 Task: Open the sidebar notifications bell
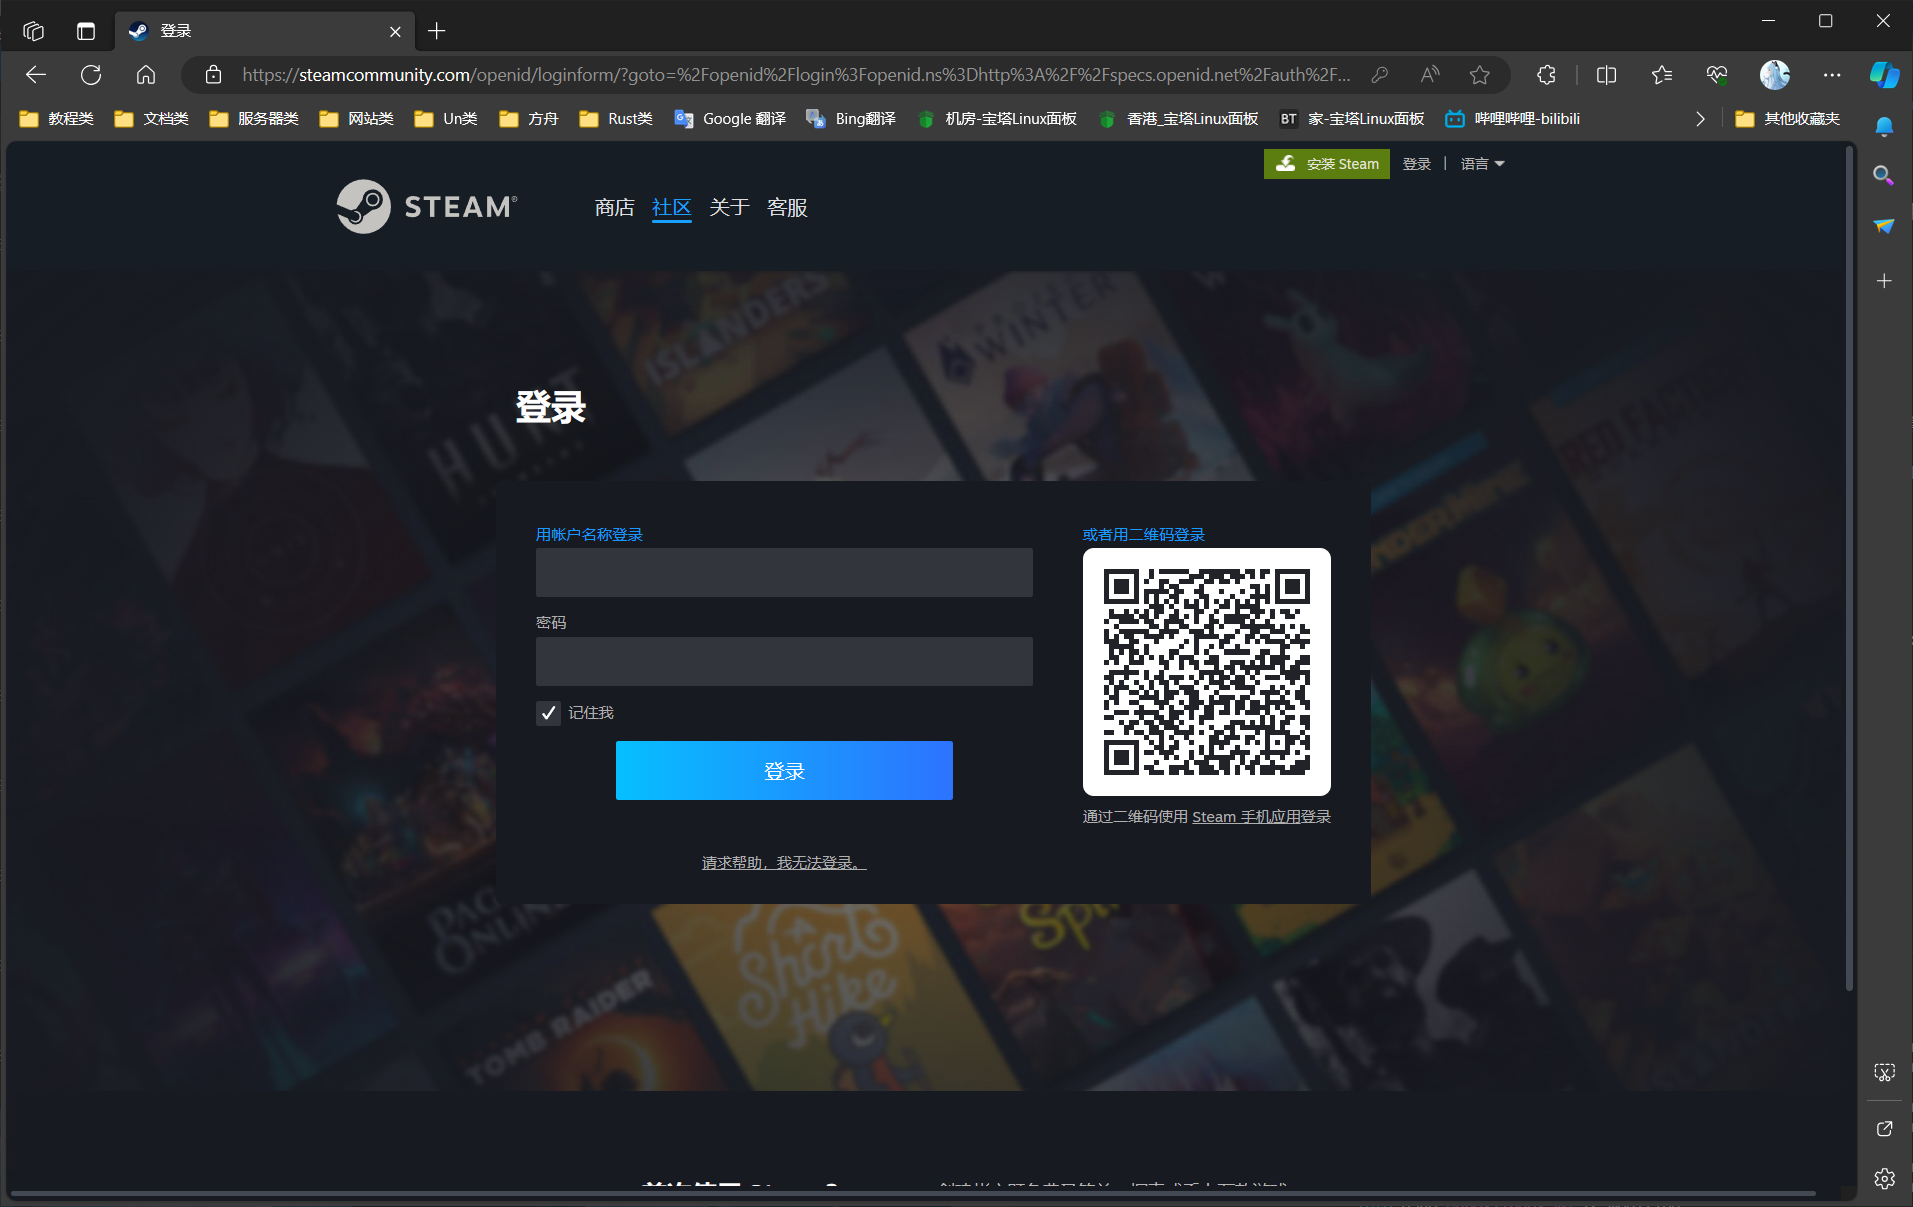[x=1884, y=126]
